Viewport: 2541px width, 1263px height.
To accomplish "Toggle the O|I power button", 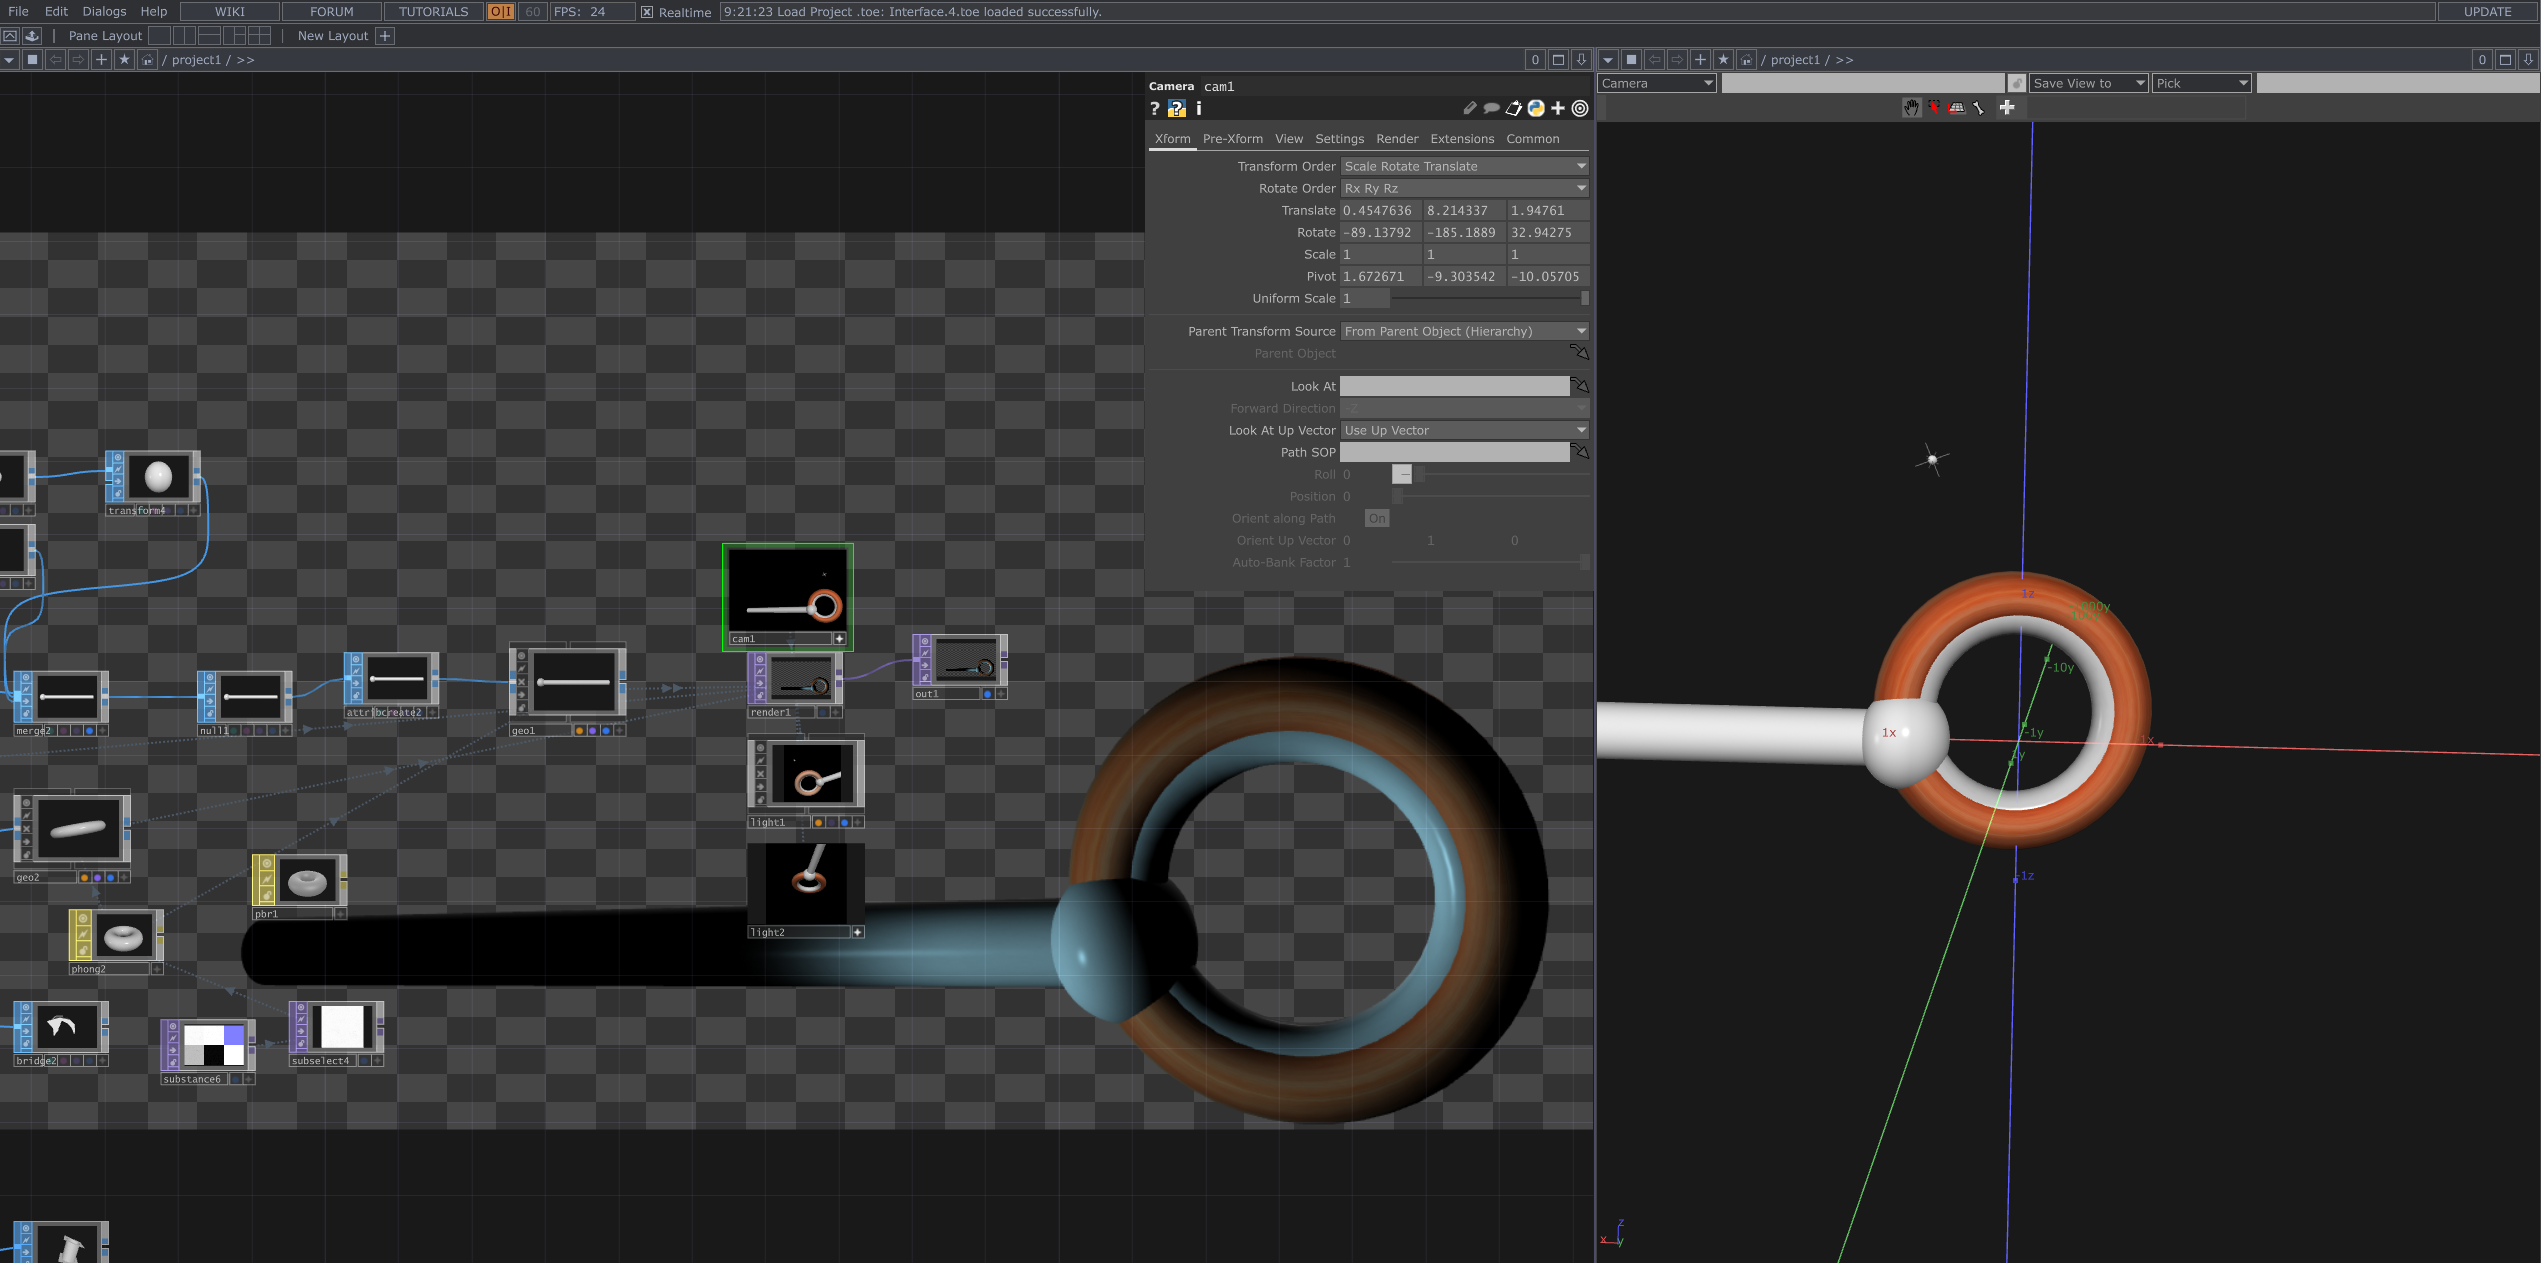I will coord(501,12).
